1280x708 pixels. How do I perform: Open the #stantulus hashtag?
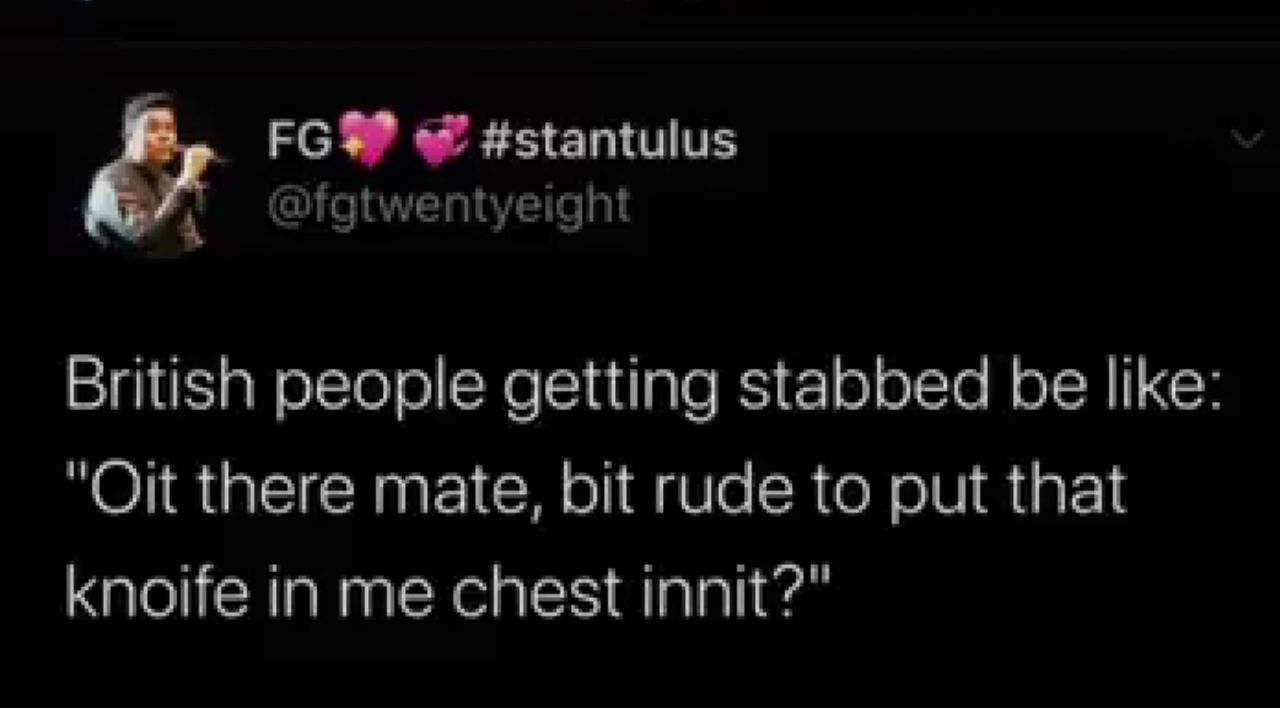tap(609, 141)
